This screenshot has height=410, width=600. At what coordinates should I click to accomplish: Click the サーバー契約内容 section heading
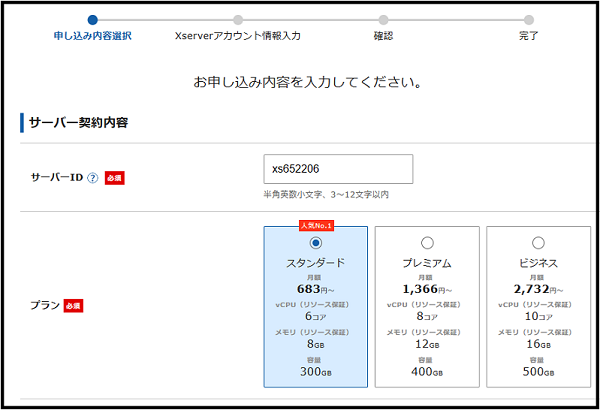pyautogui.click(x=78, y=123)
